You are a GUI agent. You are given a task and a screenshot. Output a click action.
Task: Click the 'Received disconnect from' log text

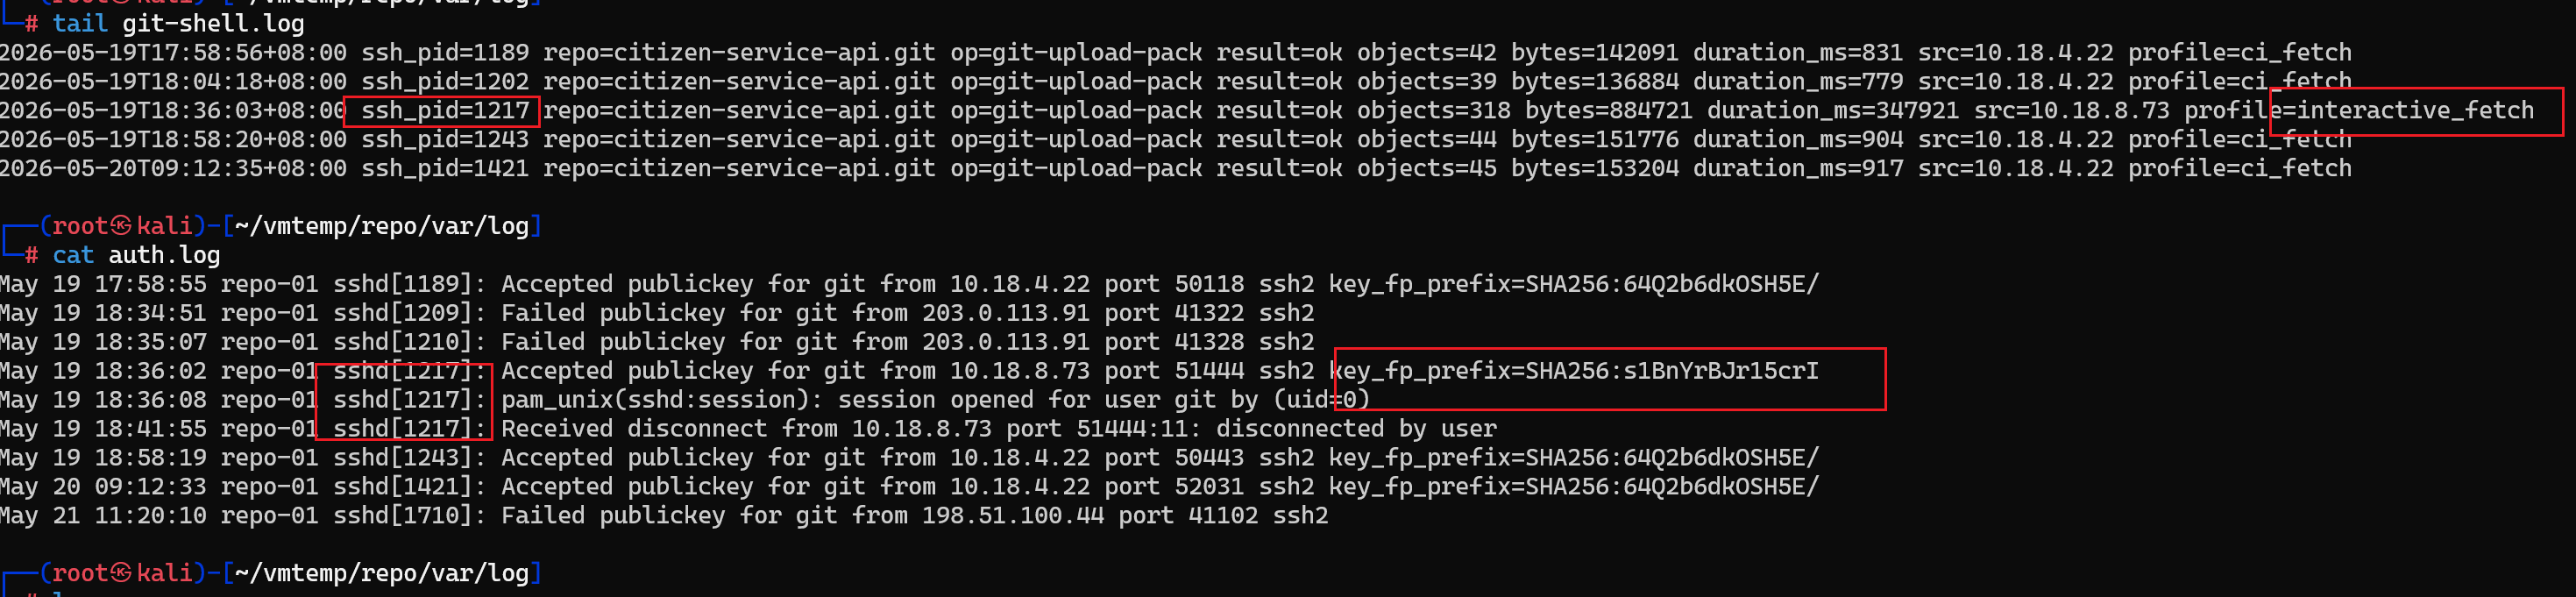(x=669, y=429)
